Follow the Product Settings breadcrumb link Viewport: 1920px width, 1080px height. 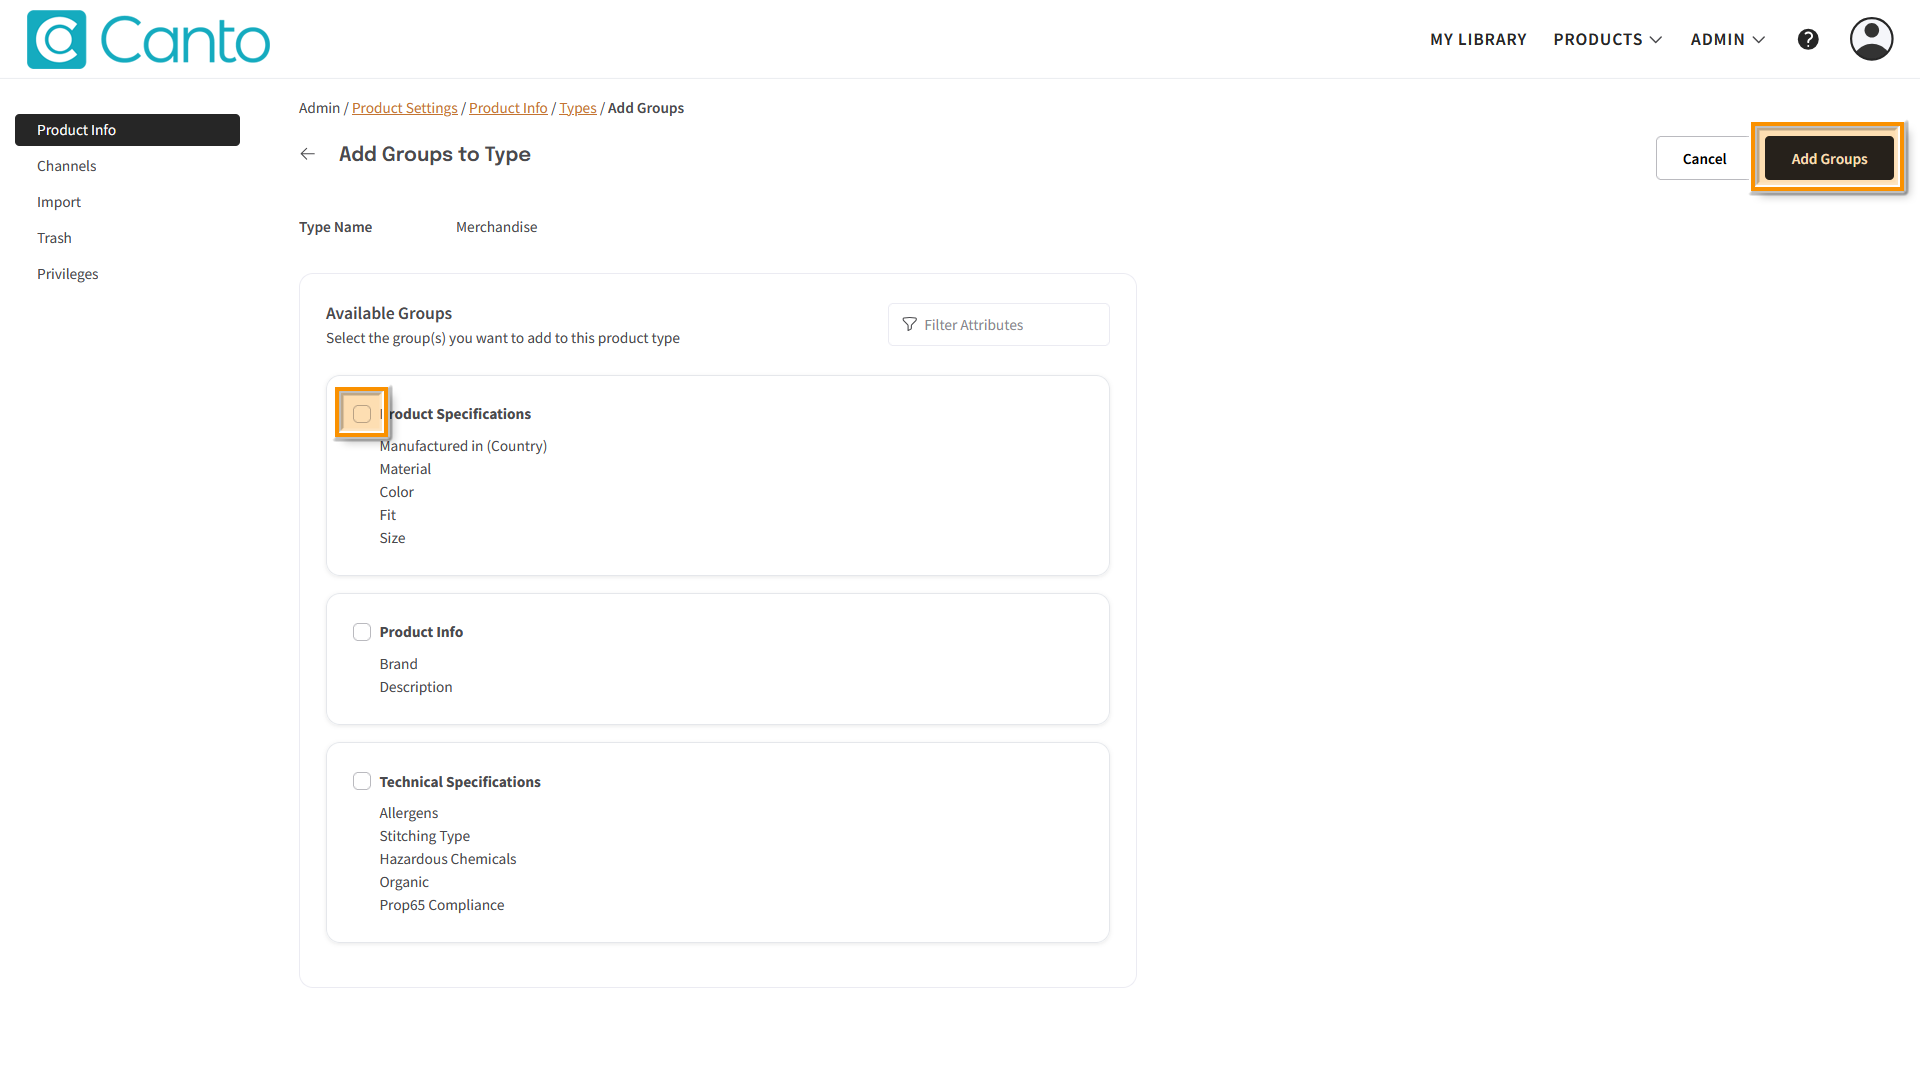point(404,108)
